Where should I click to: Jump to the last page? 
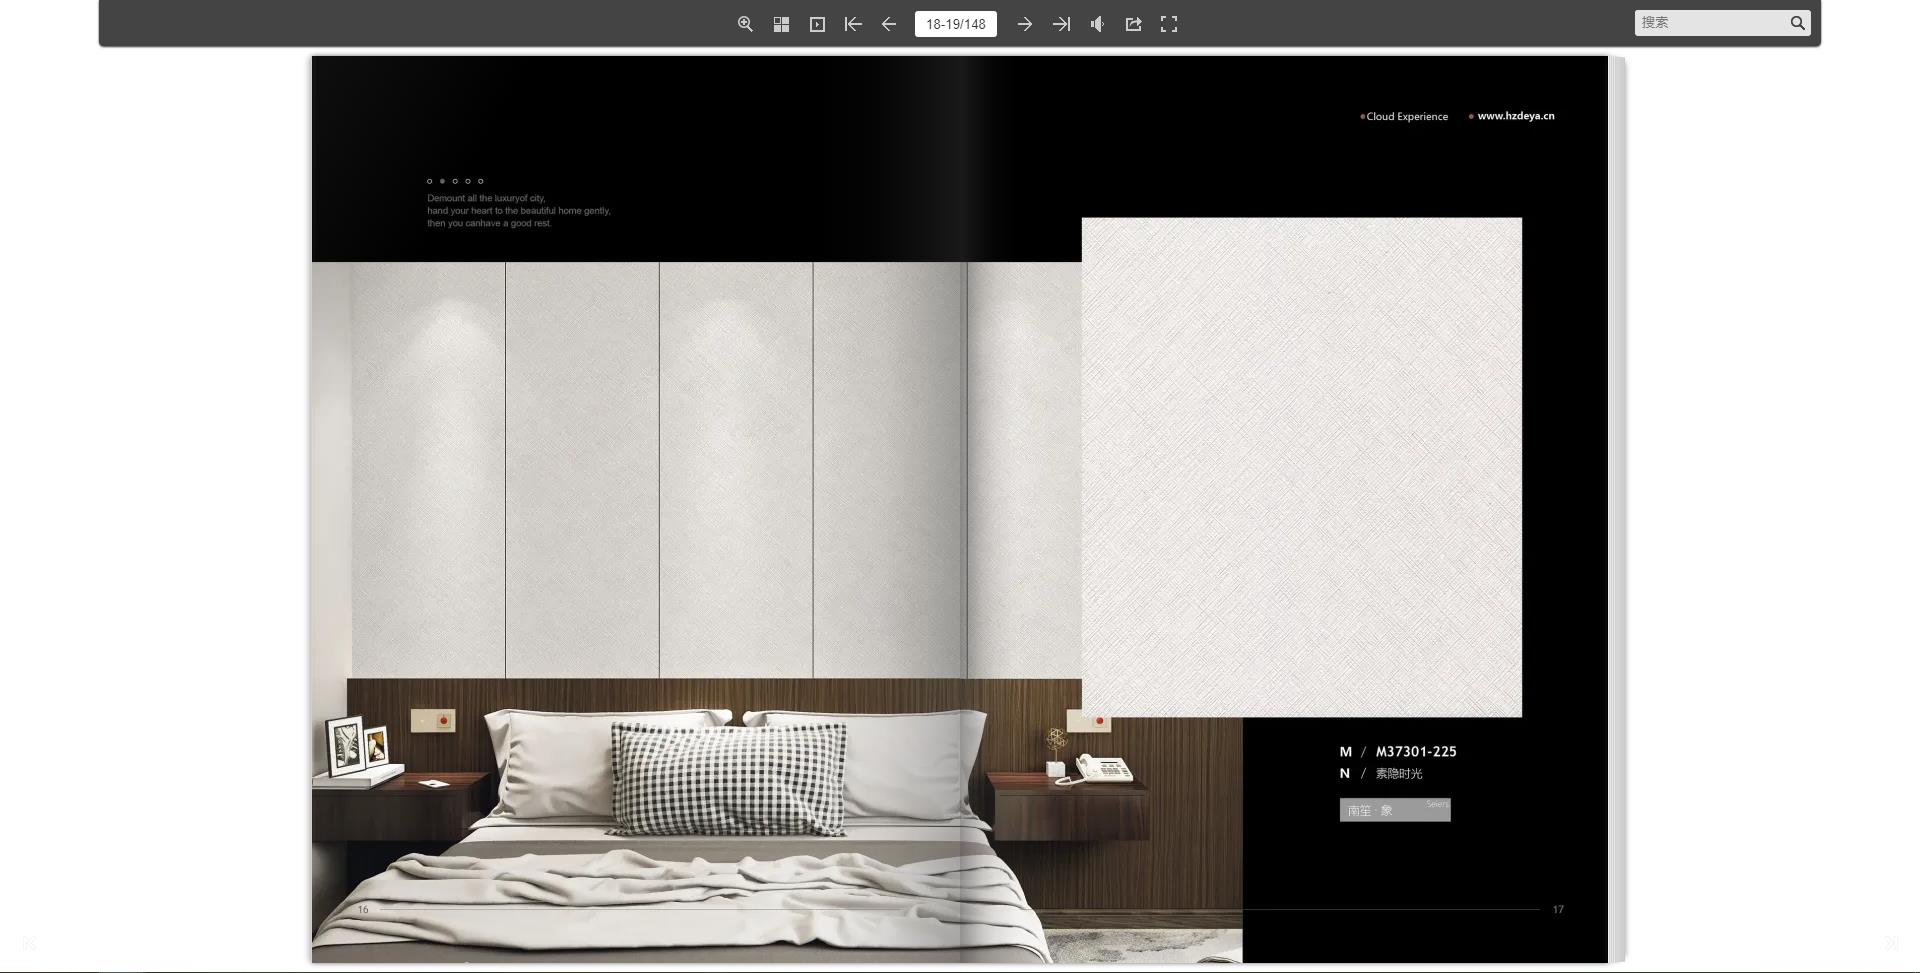click(x=1061, y=24)
